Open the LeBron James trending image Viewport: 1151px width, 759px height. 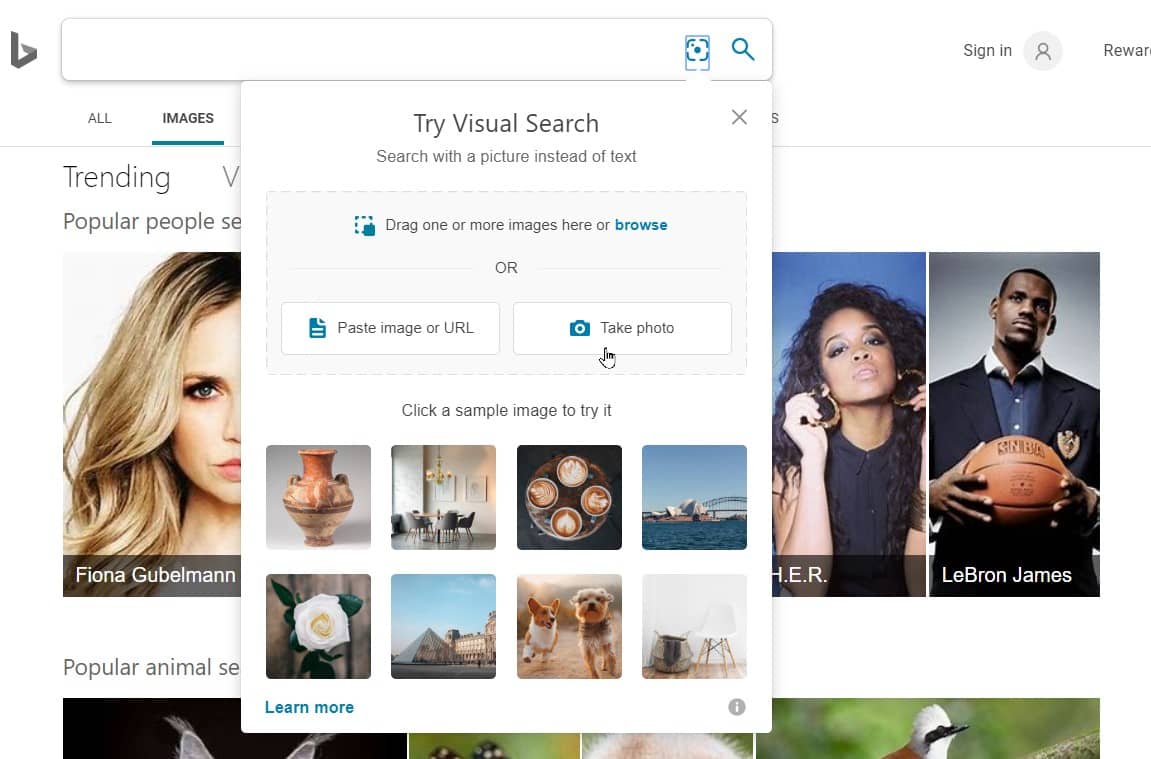1014,424
